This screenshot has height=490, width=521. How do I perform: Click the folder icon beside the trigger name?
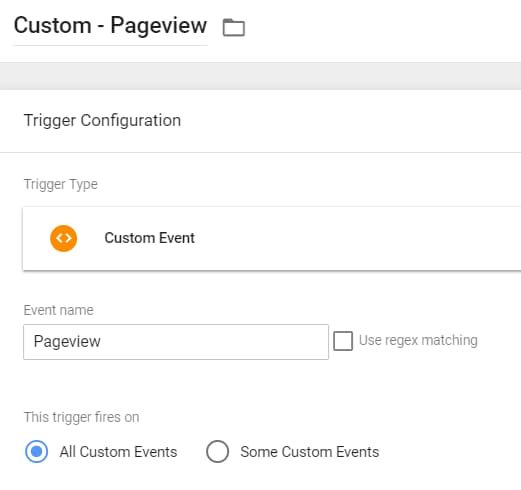coord(234,27)
